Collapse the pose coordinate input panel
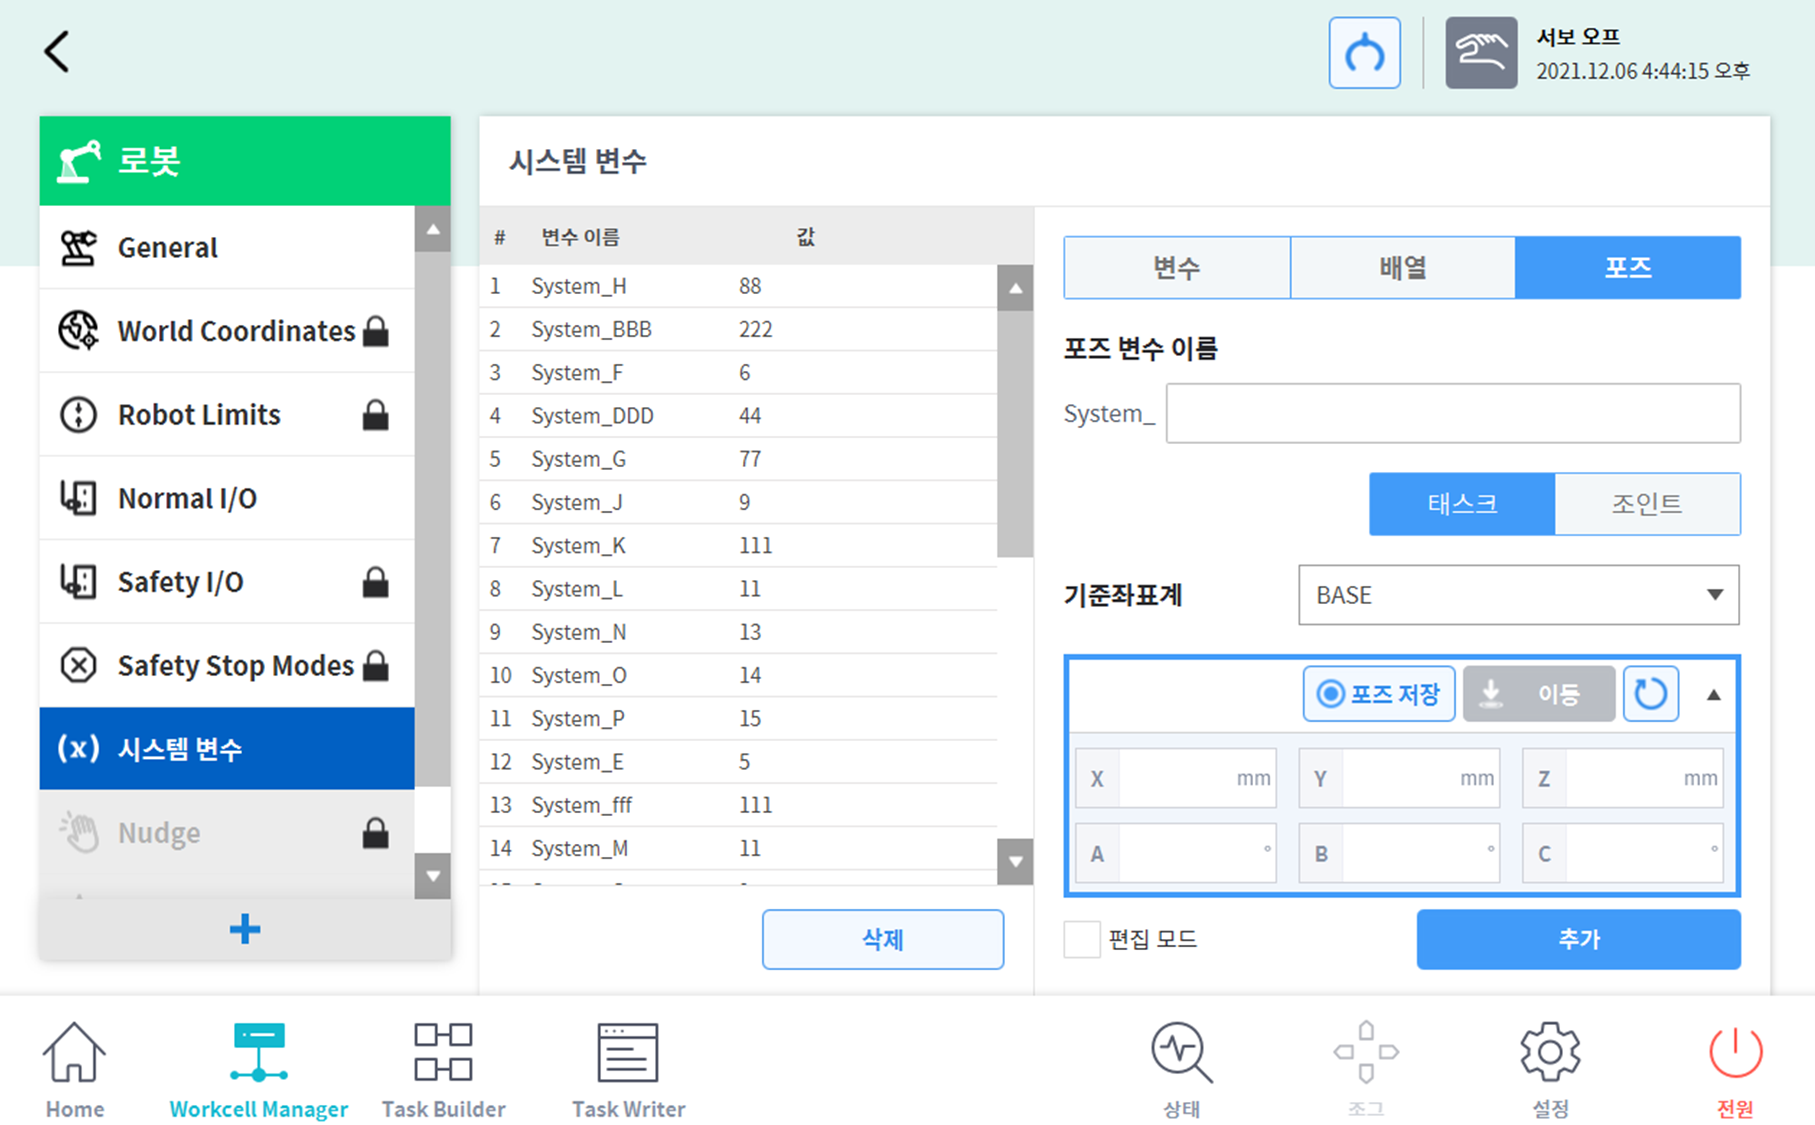The width and height of the screenshot is (1815, 1125). 1711,693
